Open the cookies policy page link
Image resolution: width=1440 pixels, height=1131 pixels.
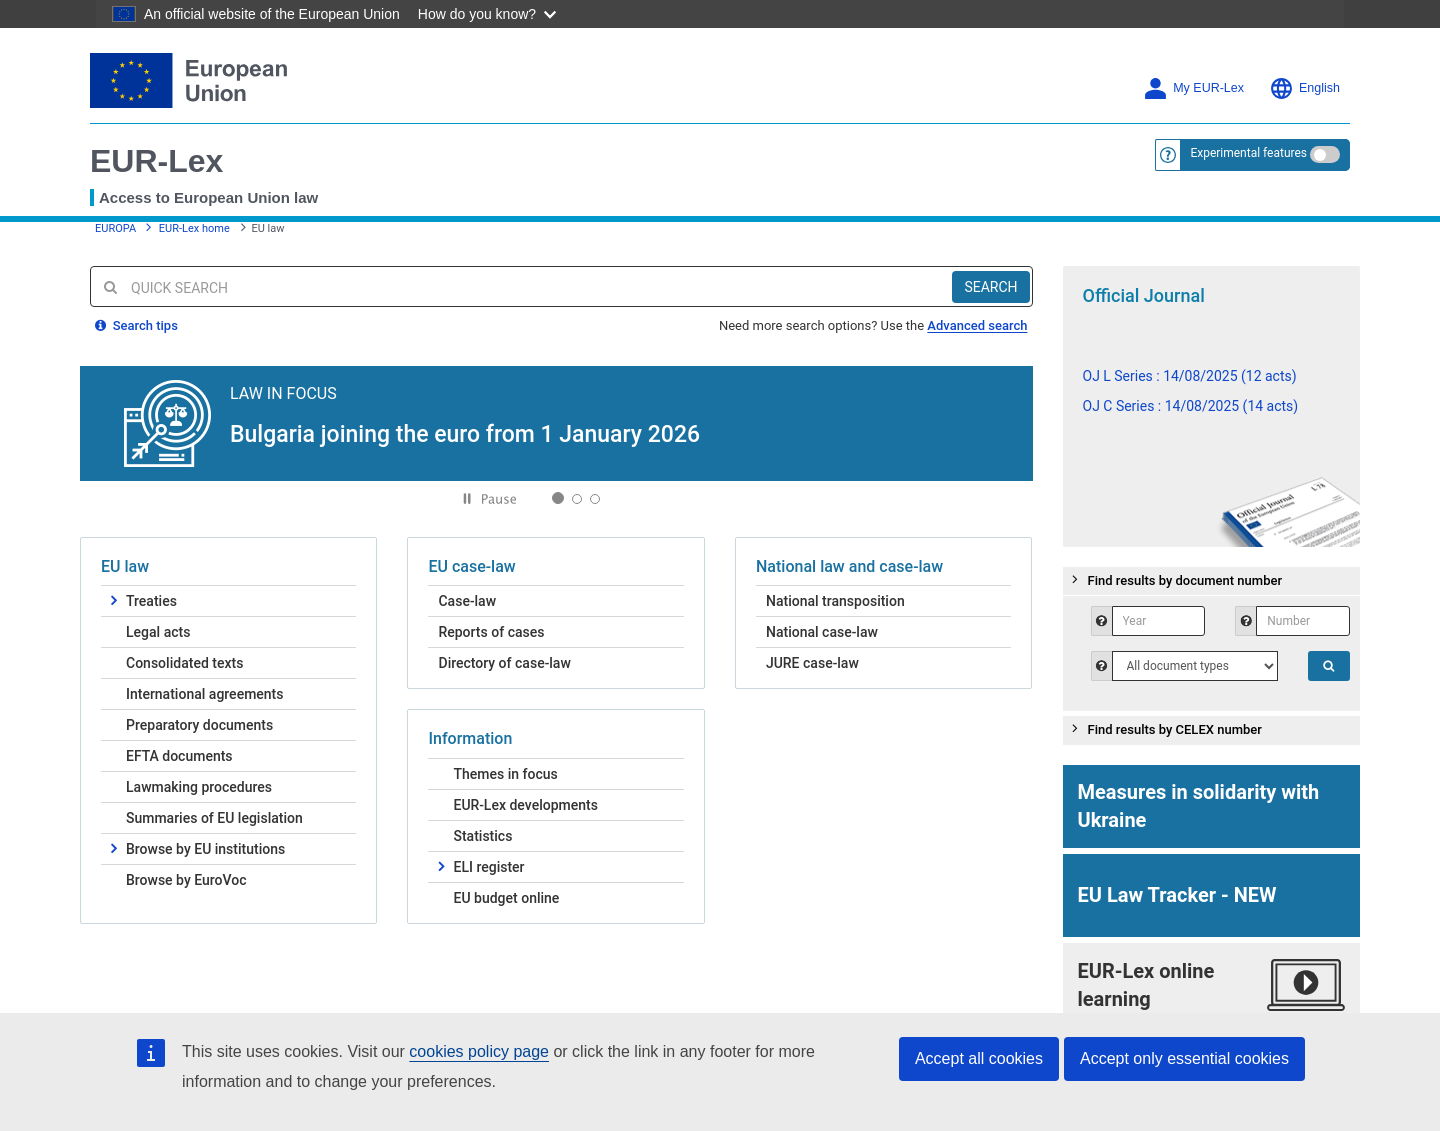[x=479, y=1052]
